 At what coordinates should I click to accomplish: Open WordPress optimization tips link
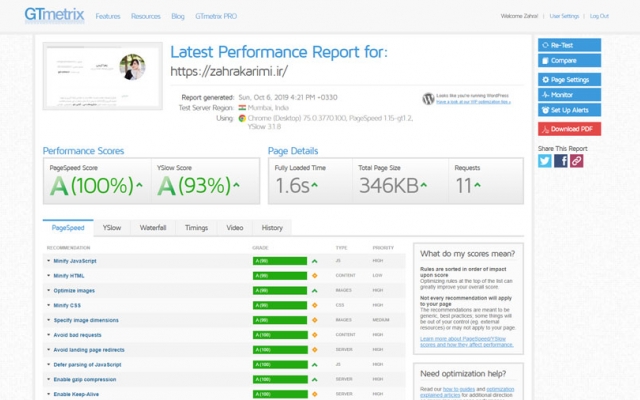click(x=473, y=102)
